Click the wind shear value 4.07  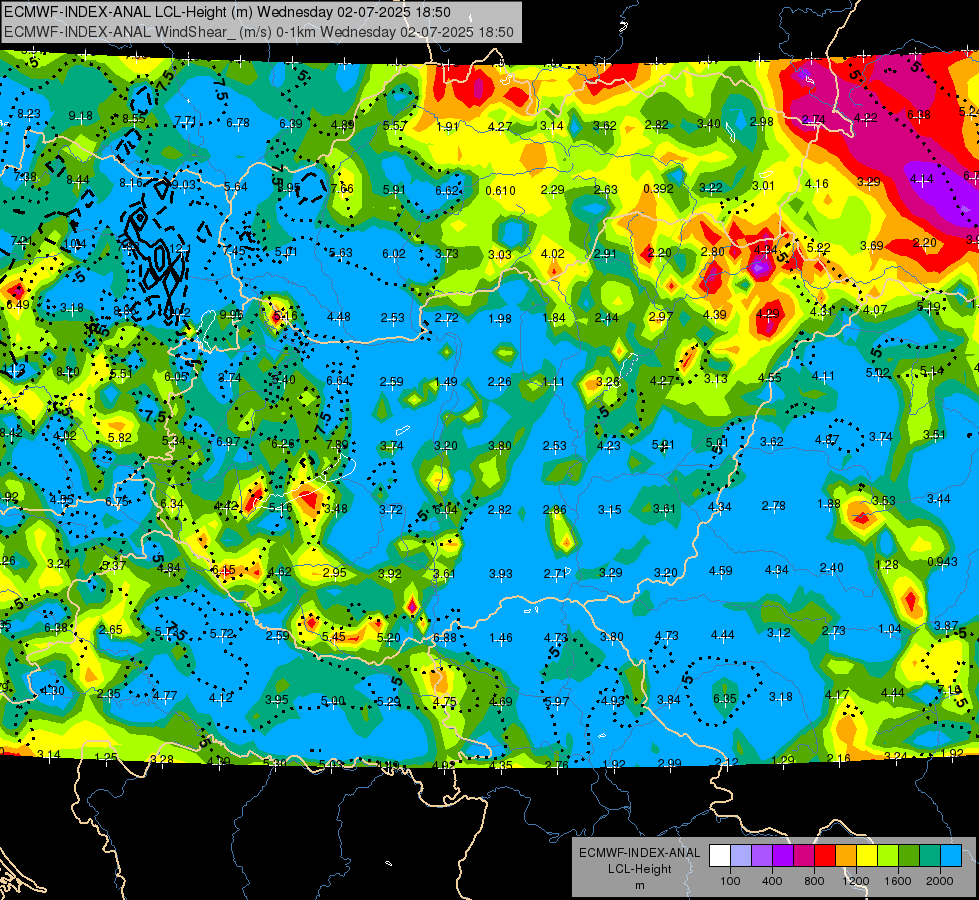[x=875, y=310]
